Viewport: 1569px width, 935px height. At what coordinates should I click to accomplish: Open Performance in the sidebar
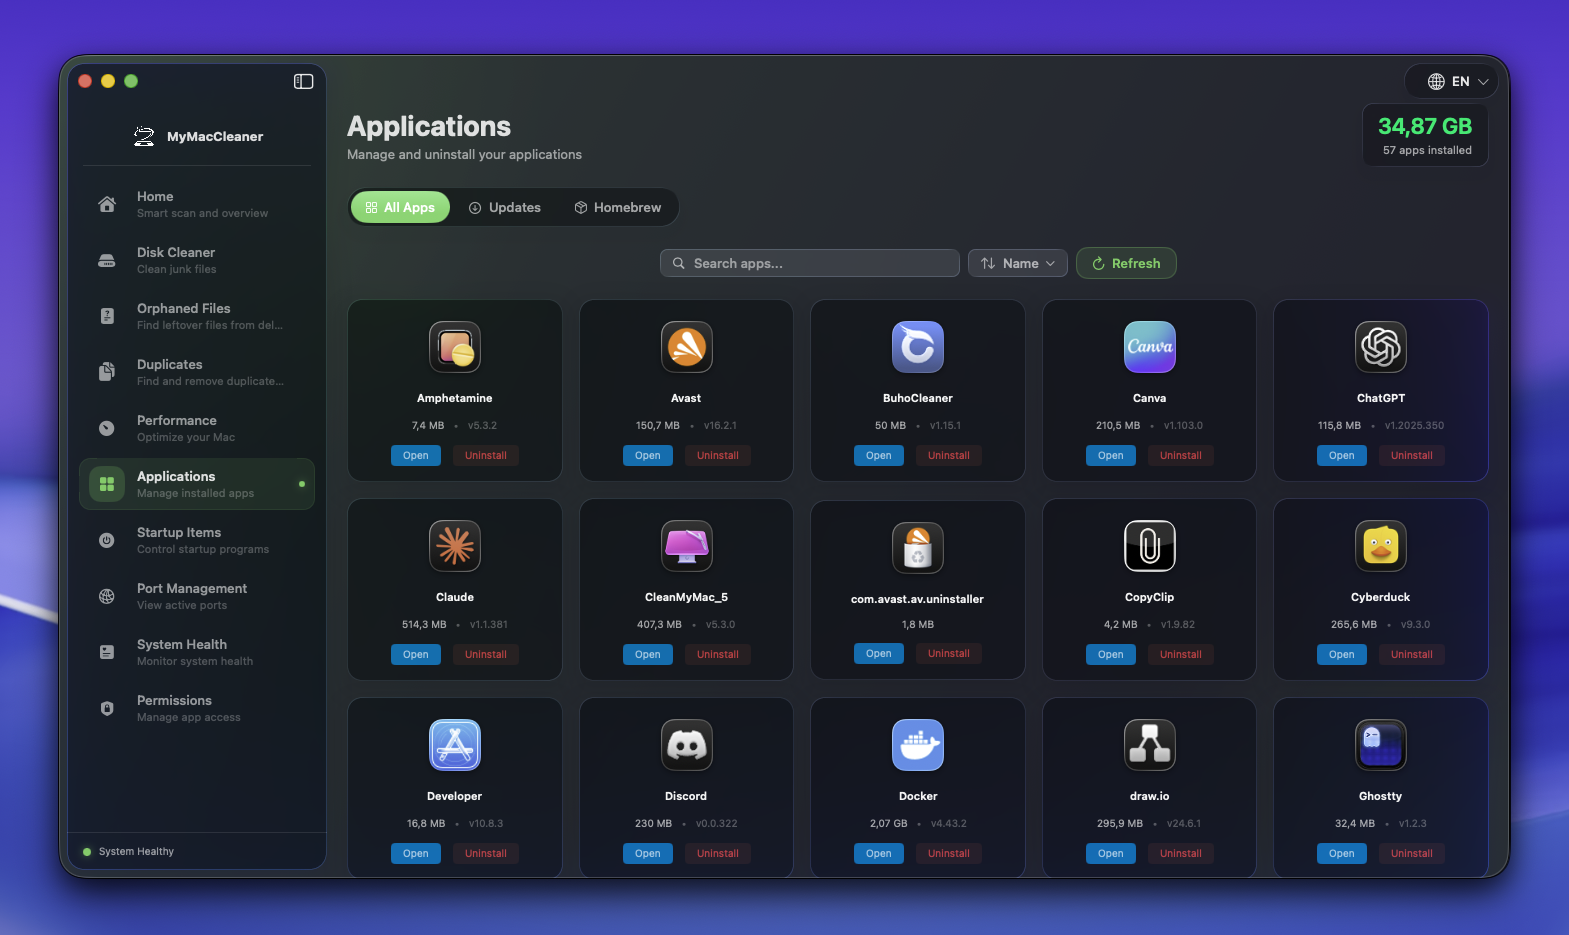(197, 428)
